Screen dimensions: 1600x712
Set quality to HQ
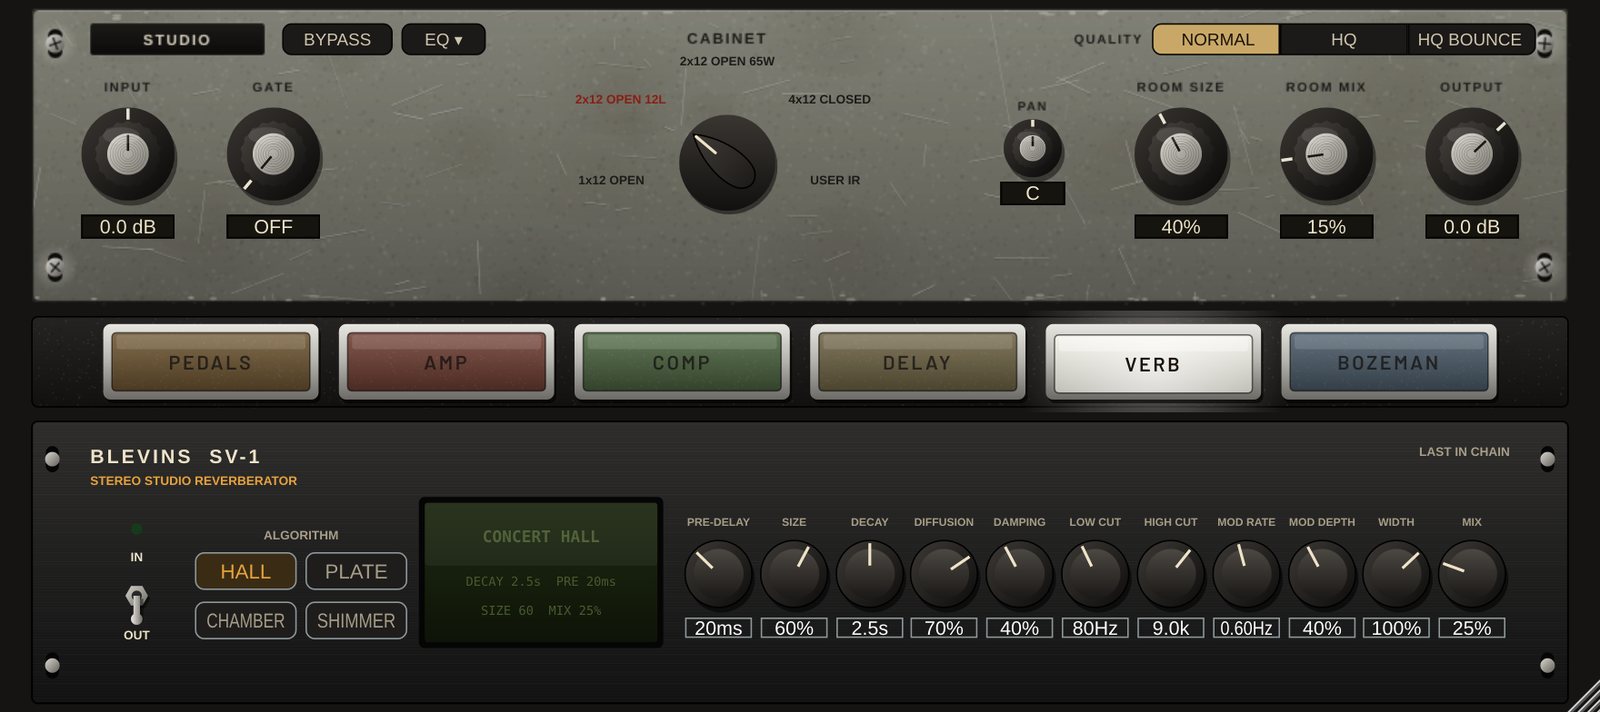coord(1343,39)
